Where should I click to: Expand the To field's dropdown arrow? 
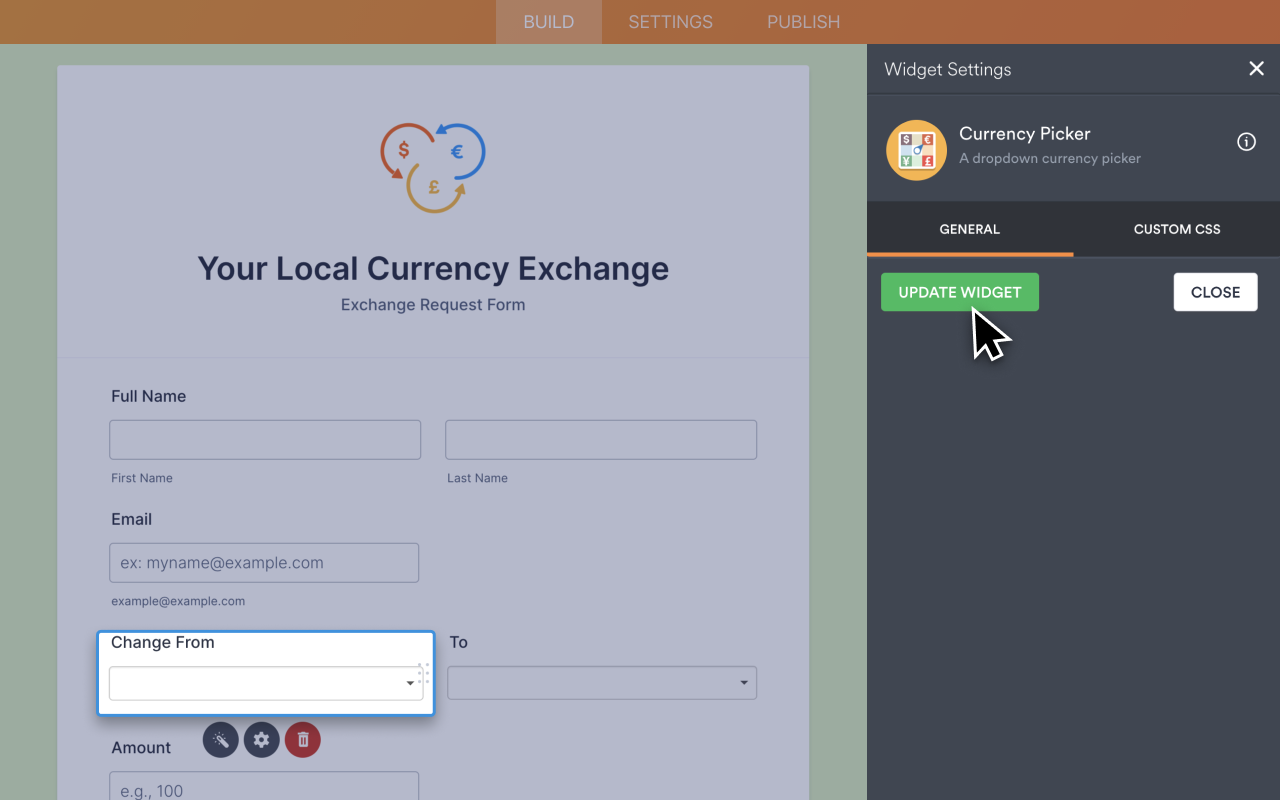tap(742, 683)
